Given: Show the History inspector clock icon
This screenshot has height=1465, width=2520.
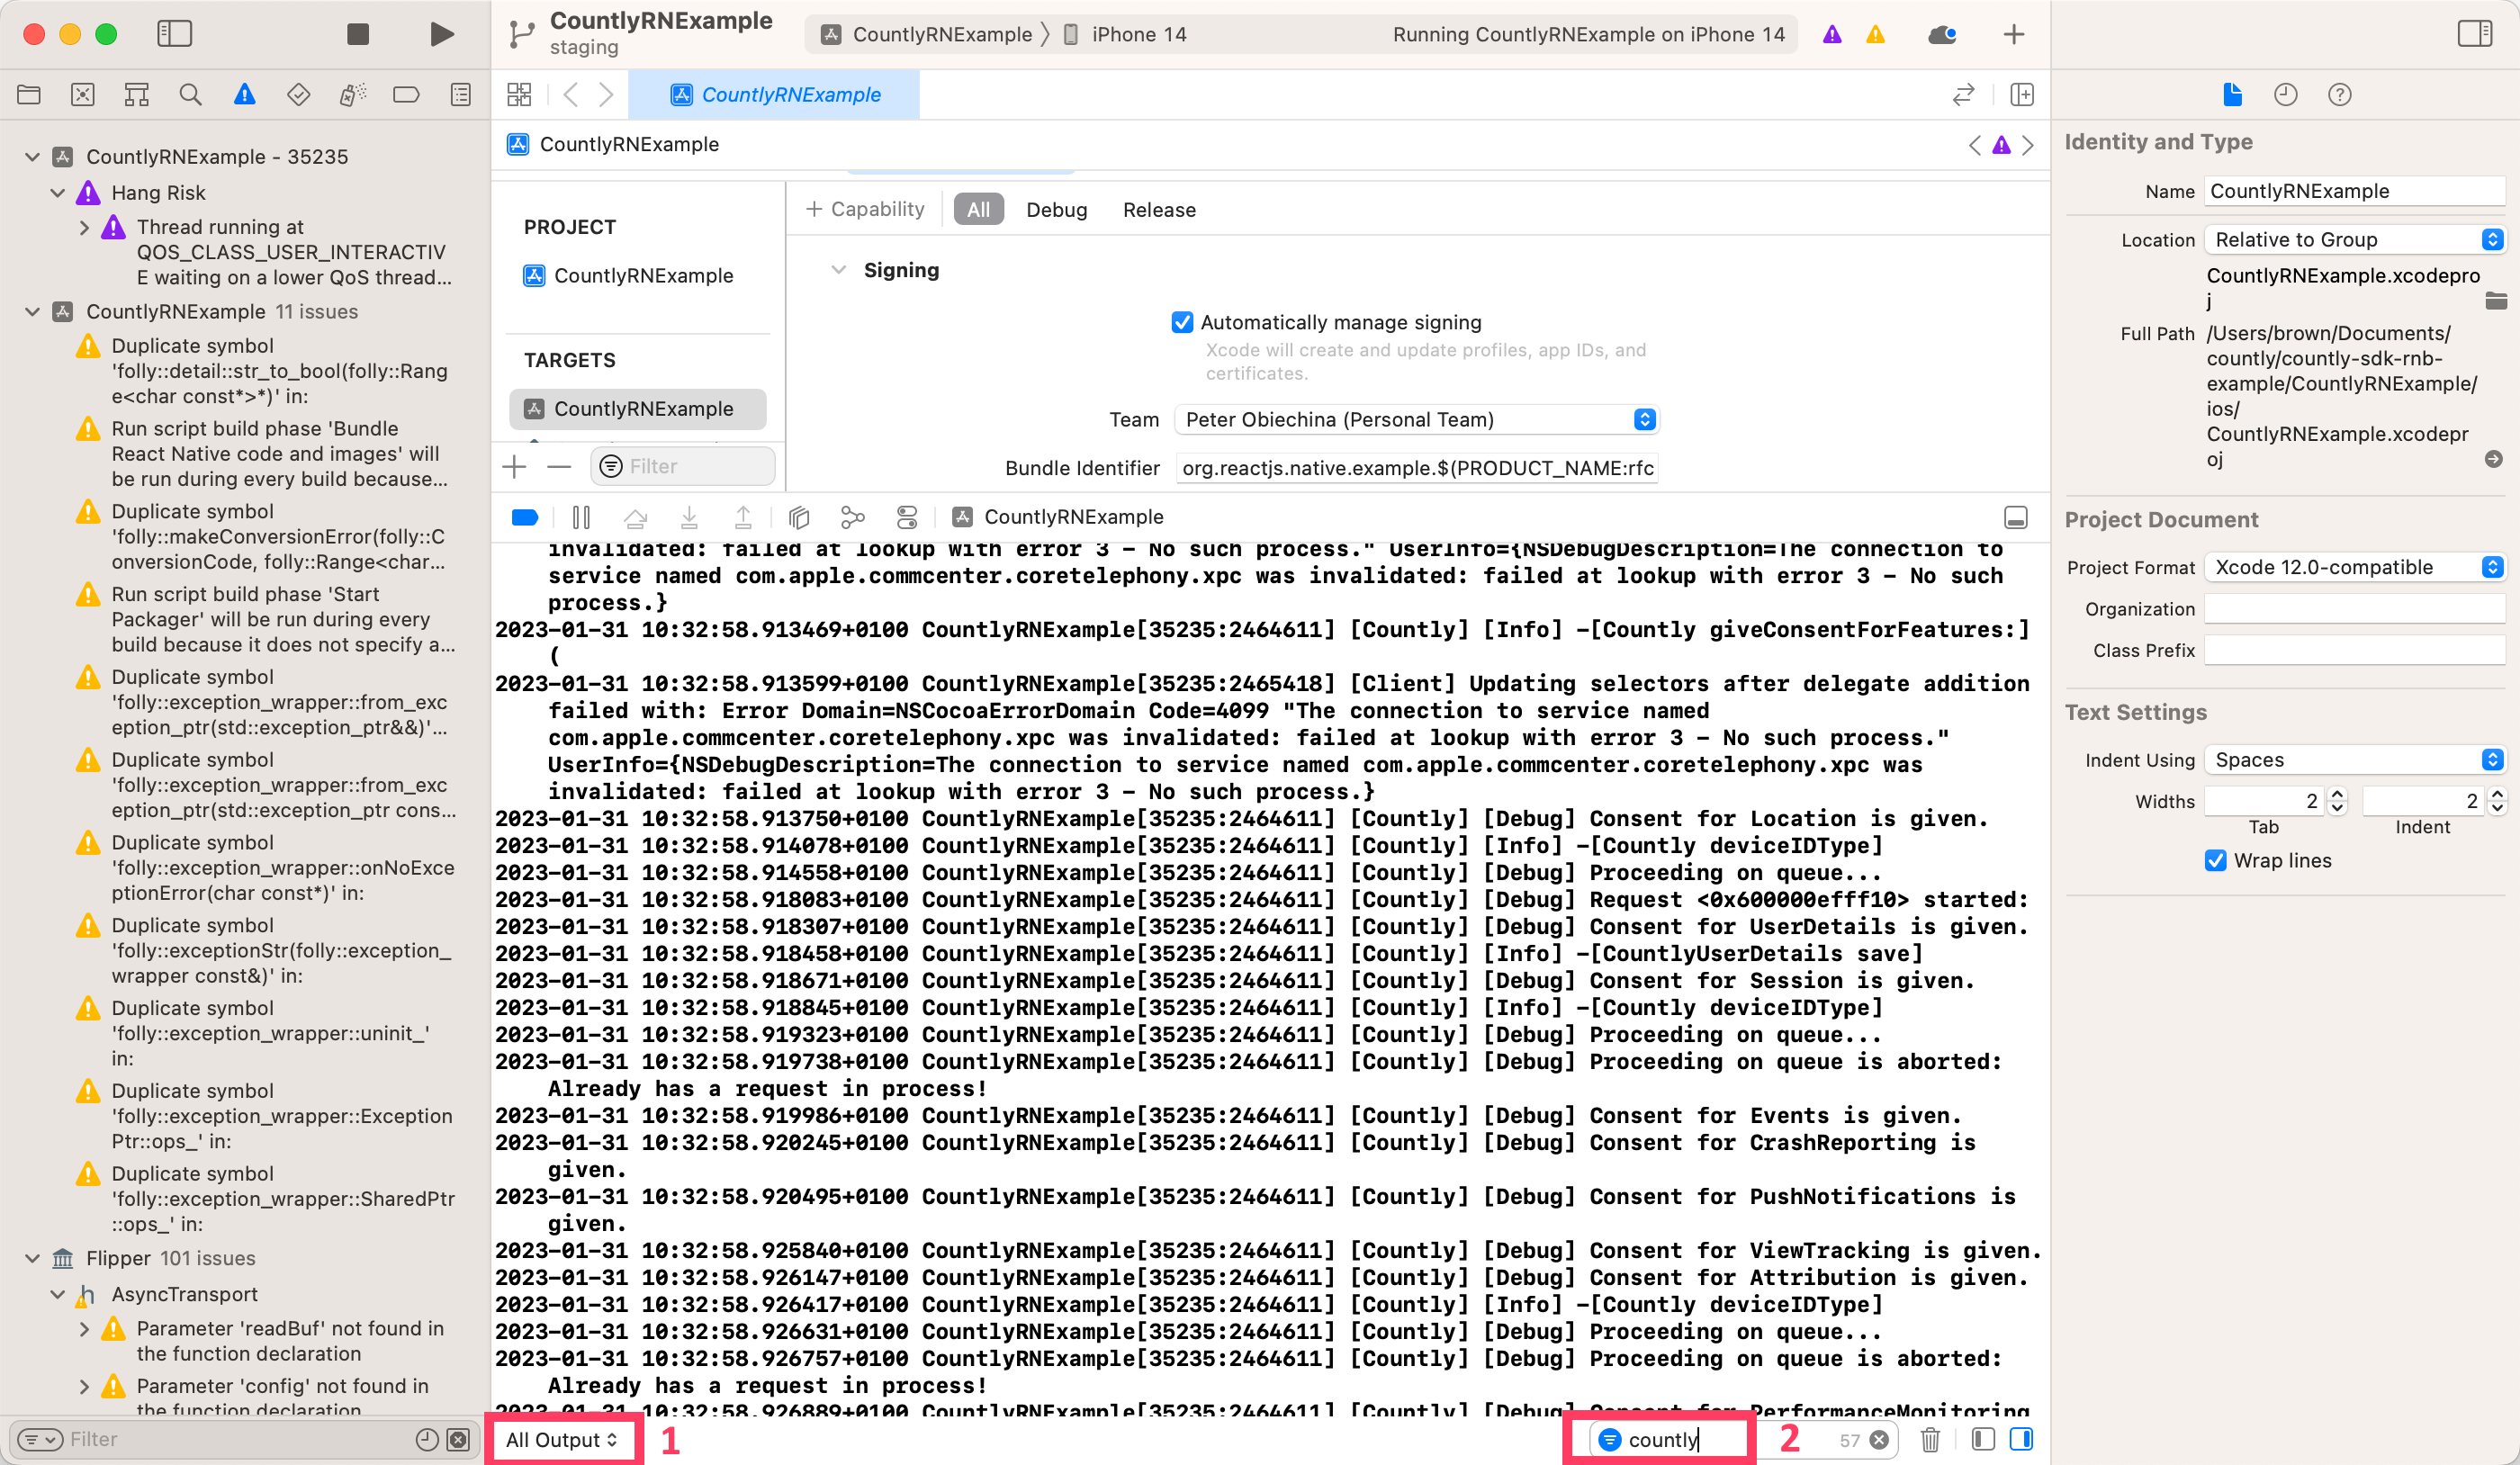Looking at the screenshot, I should point(2286,95).
